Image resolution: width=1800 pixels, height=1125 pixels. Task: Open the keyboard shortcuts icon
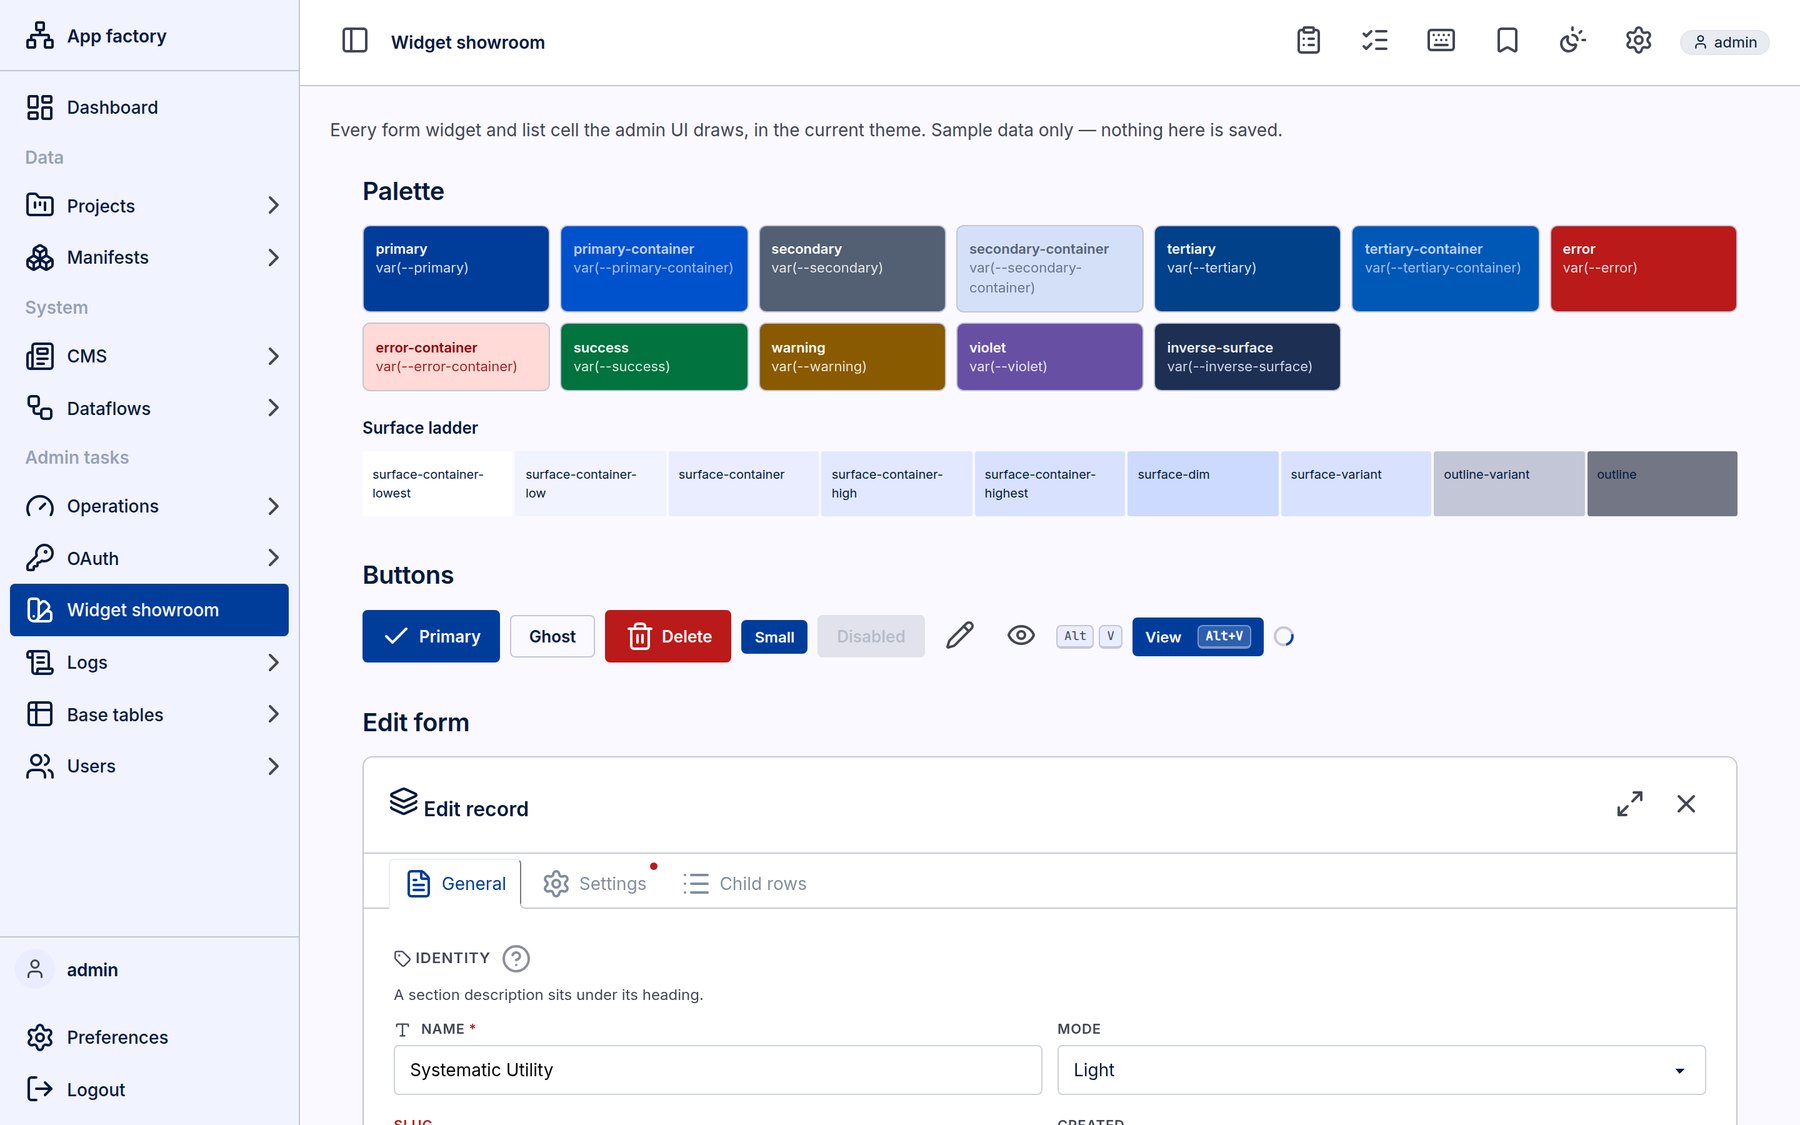click(1440, 41)
